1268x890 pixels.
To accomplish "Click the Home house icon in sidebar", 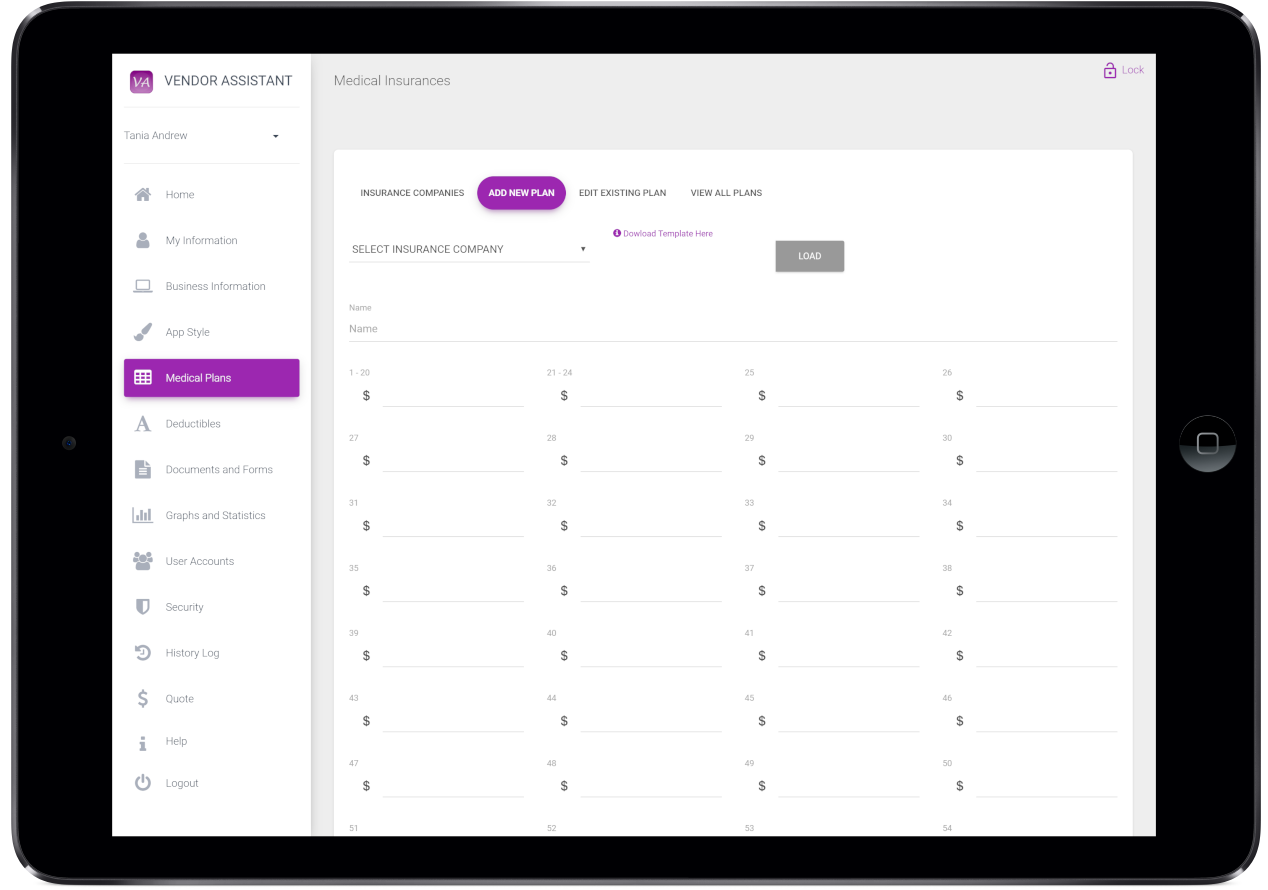I will pos(143,195).
